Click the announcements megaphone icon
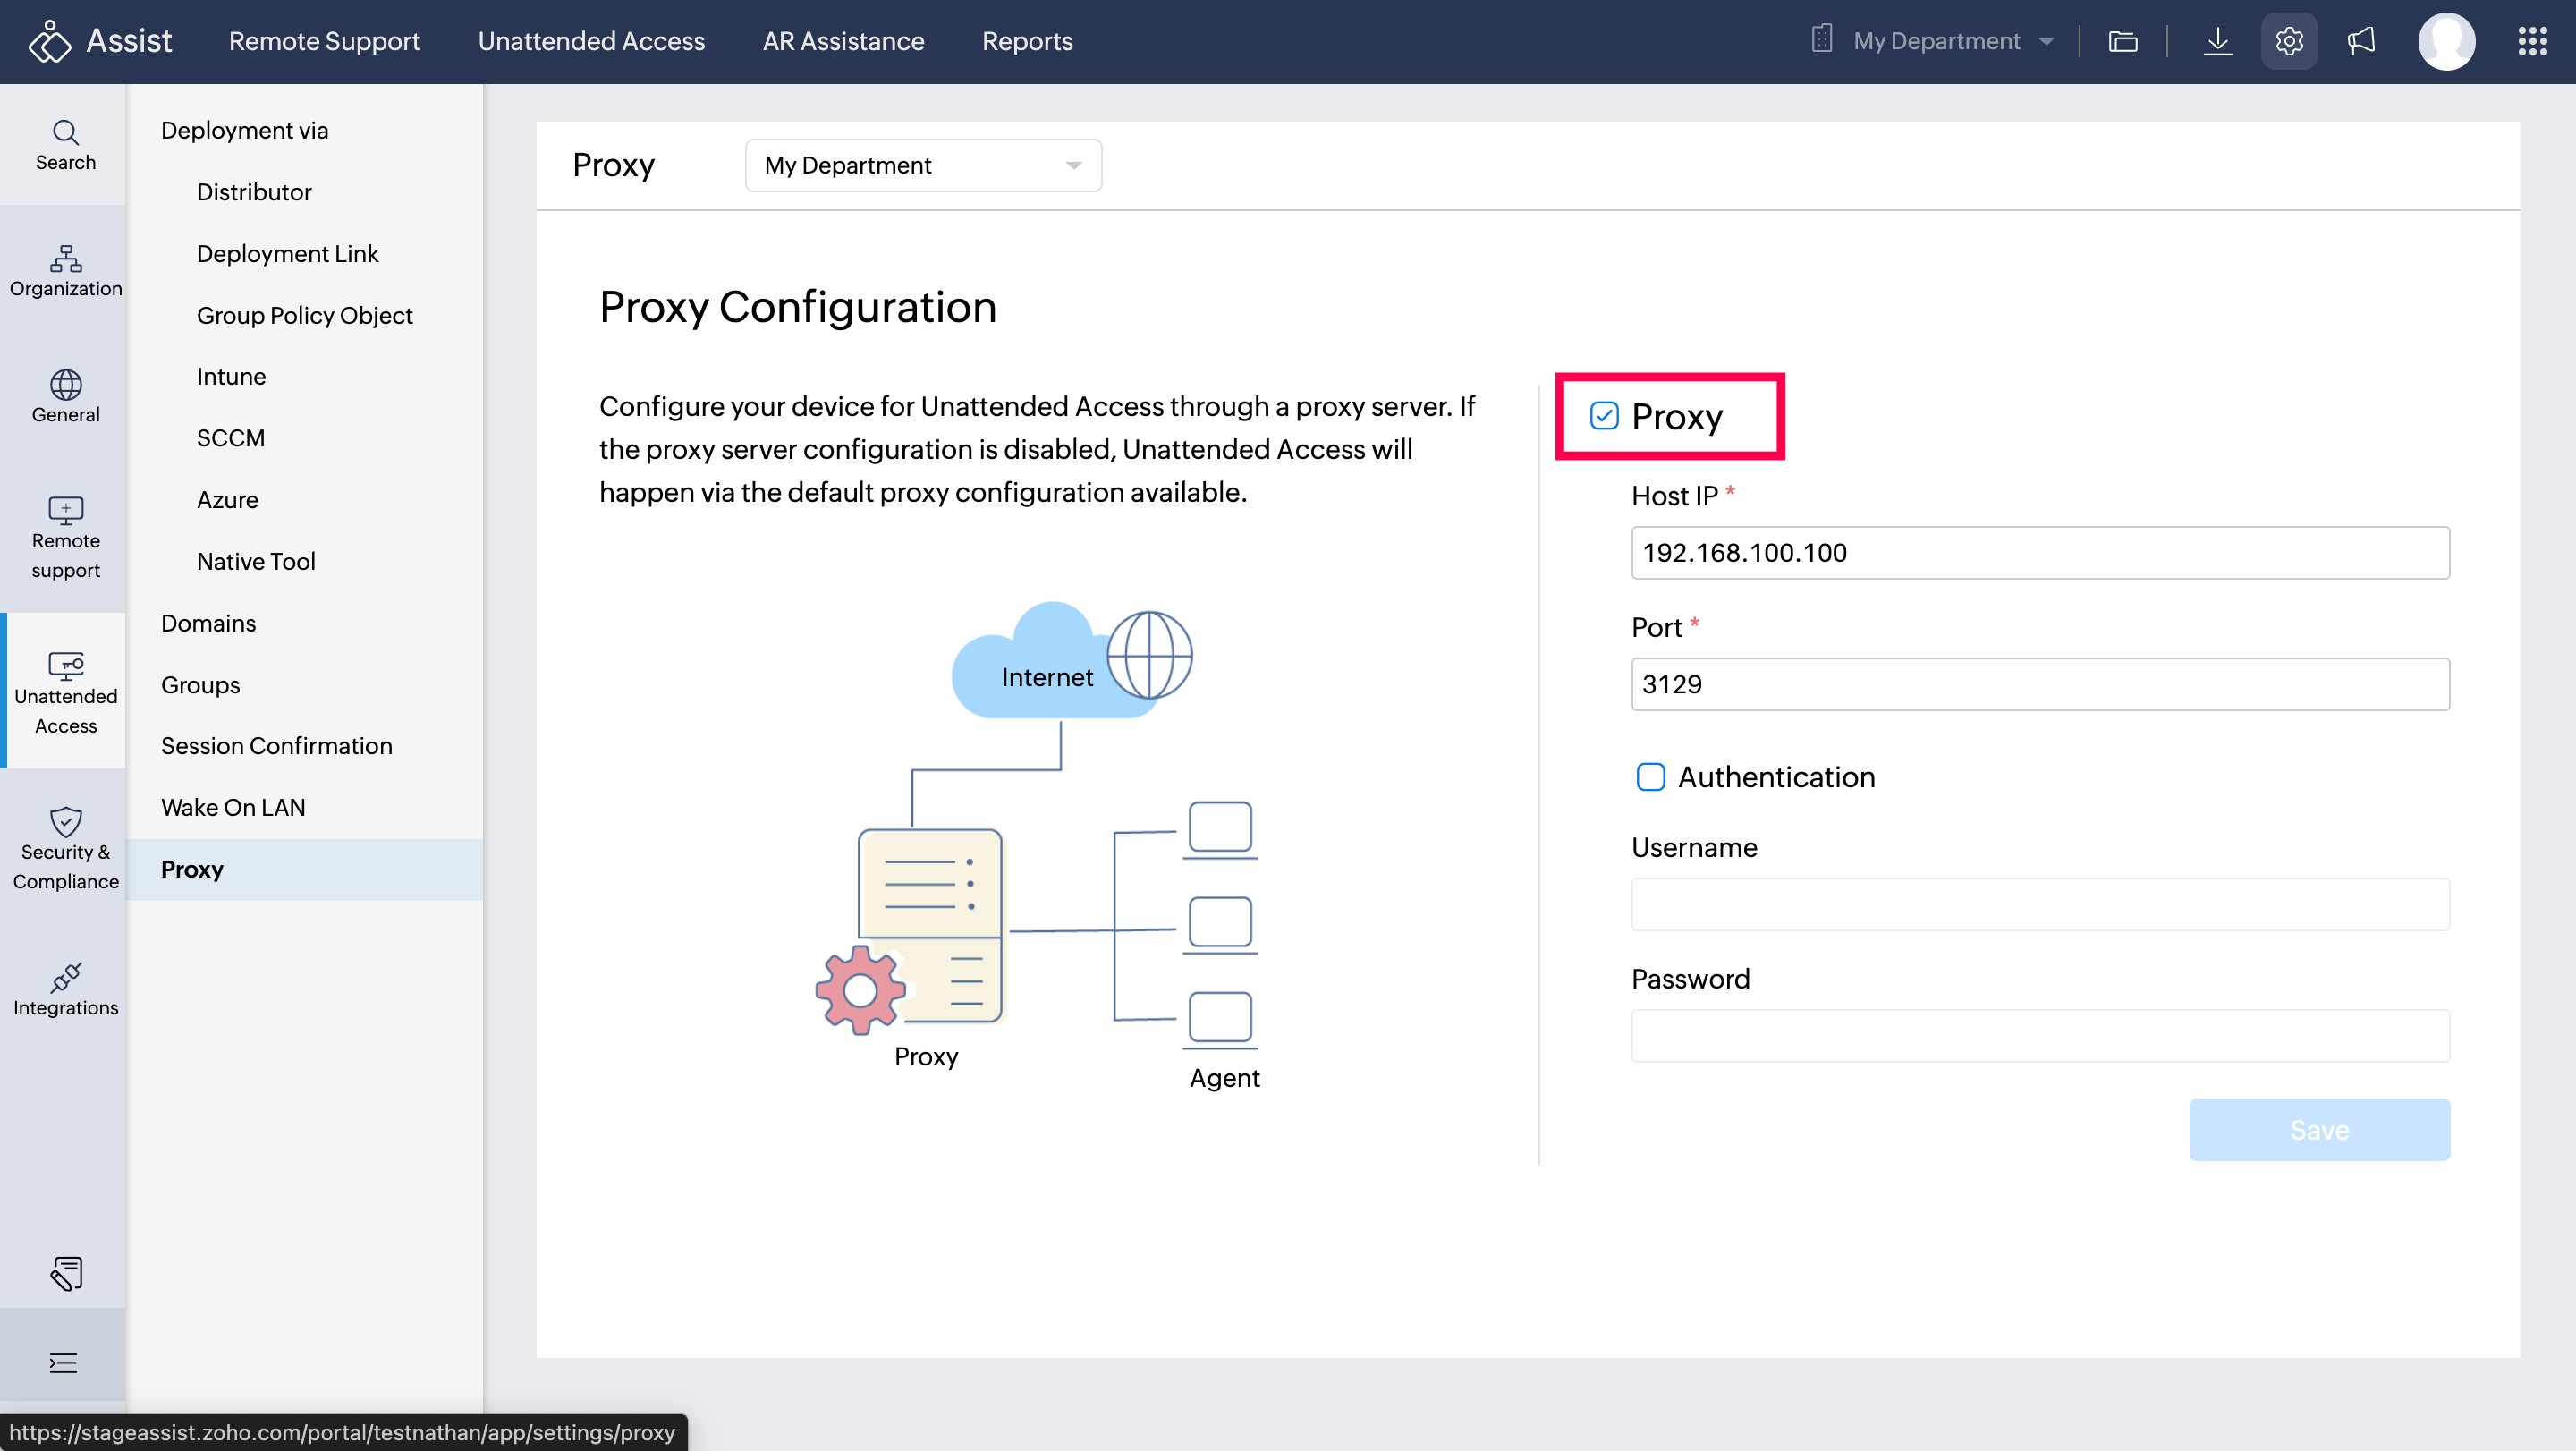 click(x=2360, y=41)
